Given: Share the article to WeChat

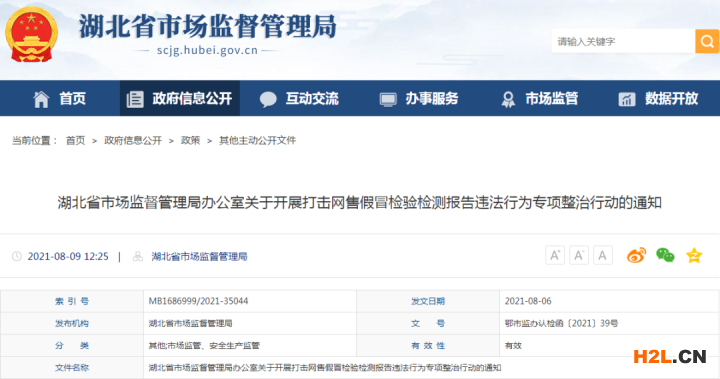Looking at the screenshot, I should pos(665,255).
